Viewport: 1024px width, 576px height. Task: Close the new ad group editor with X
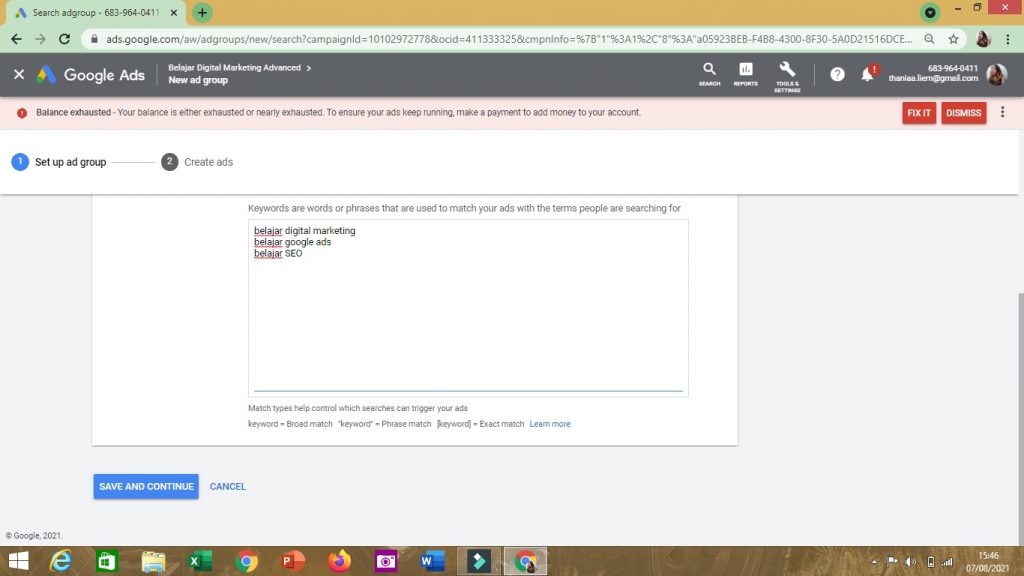point(19,75)
